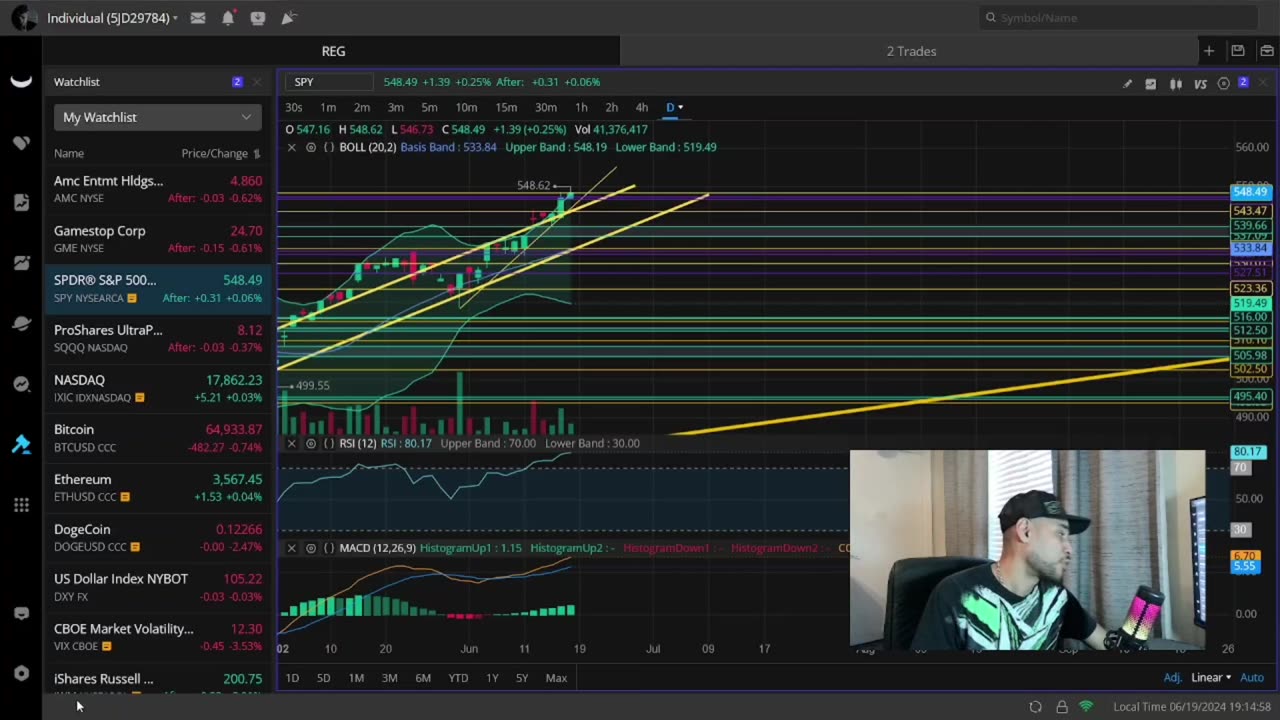The height and width of the screenshot is (720, 1280).
Task: Open the Individual account dropdown
Action: pyautogui.click(x=112, y=18)
